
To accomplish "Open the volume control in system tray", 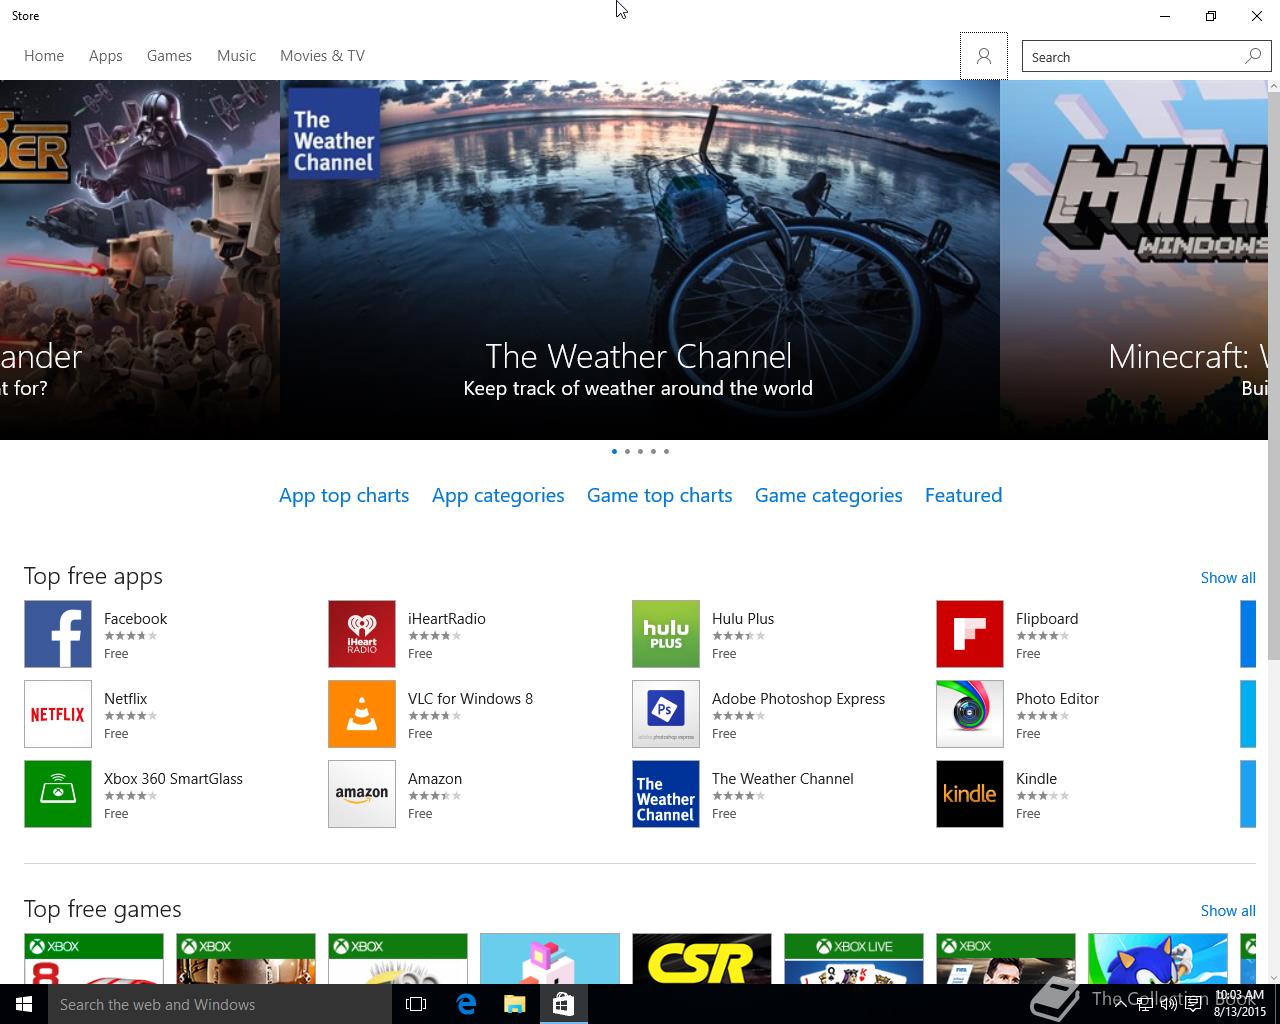I will point(1168,1004).
